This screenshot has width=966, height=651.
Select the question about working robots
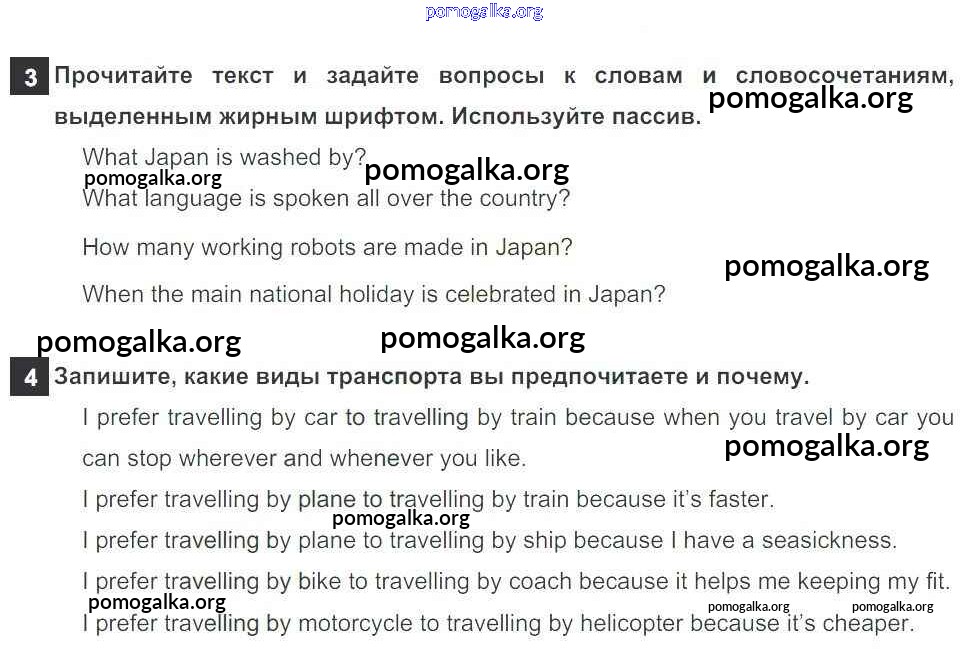[327, 247]
